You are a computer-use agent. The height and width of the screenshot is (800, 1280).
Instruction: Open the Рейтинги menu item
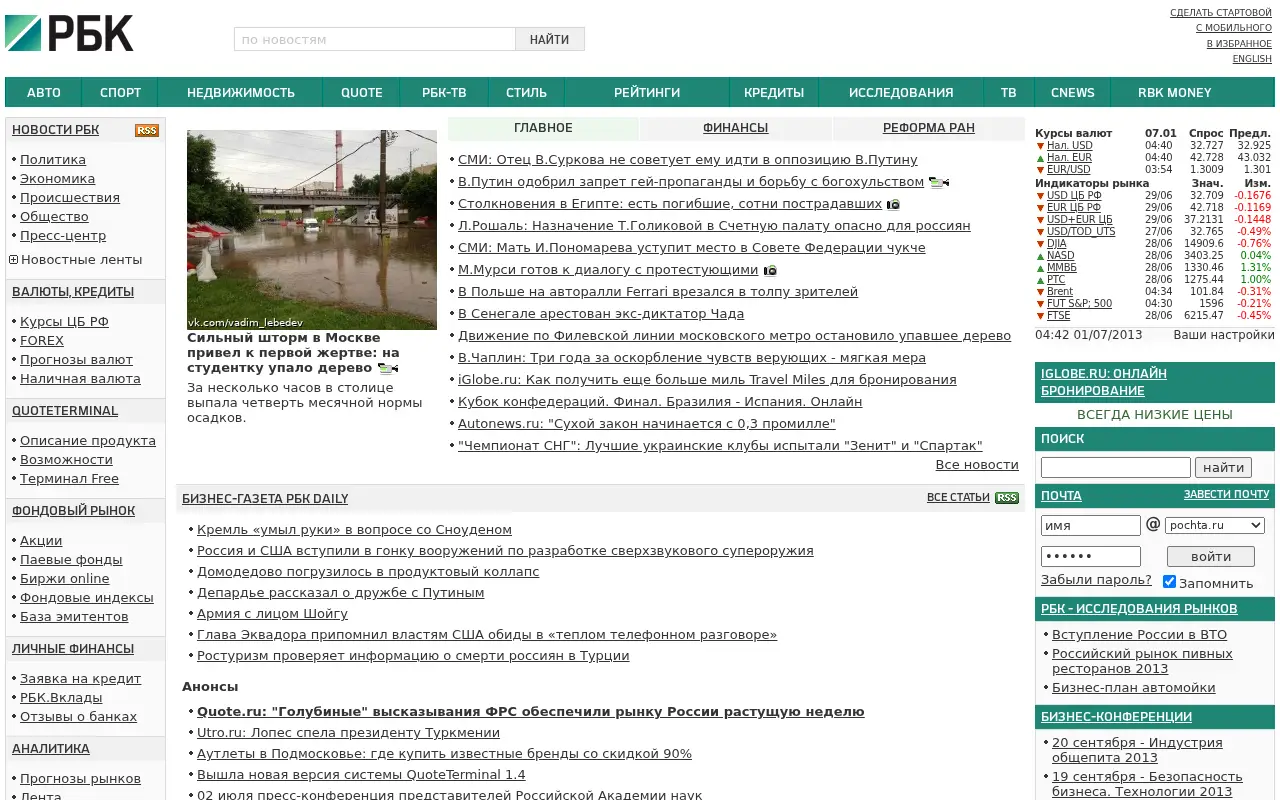[647, 92]
